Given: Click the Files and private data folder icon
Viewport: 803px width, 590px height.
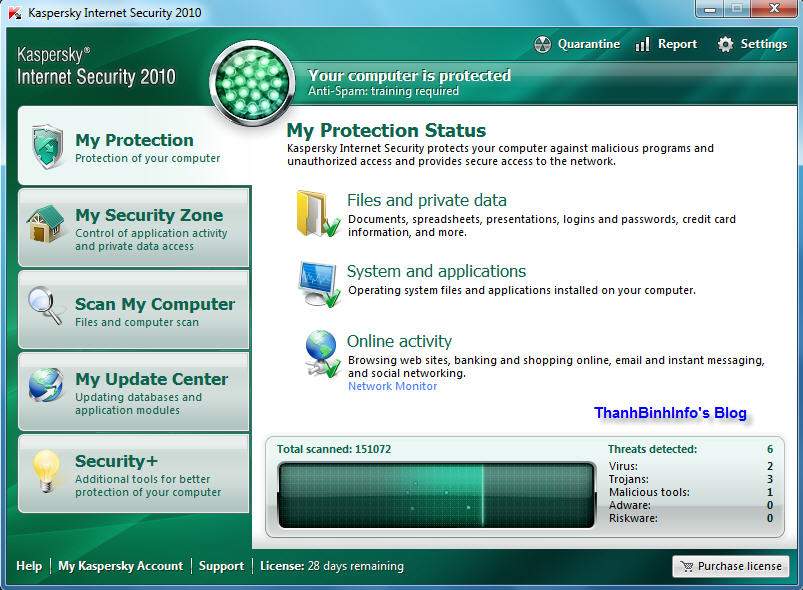Looking at the screenshot, I should tap(318, 214).
